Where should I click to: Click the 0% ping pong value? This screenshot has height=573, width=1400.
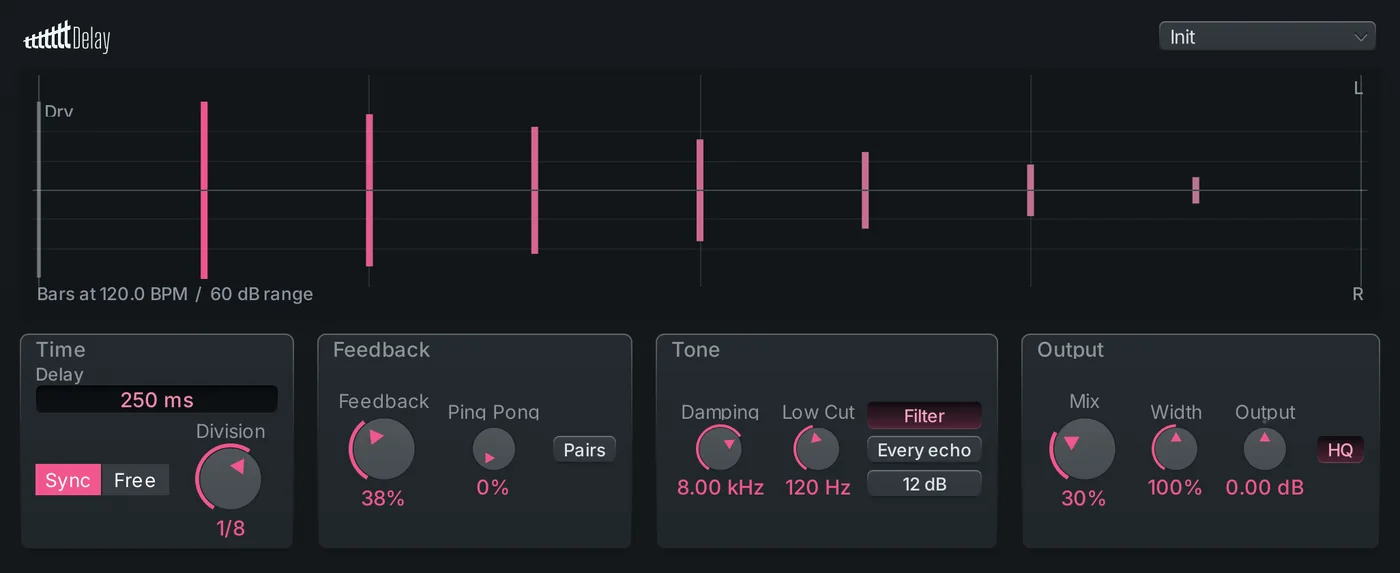point(493,488)
